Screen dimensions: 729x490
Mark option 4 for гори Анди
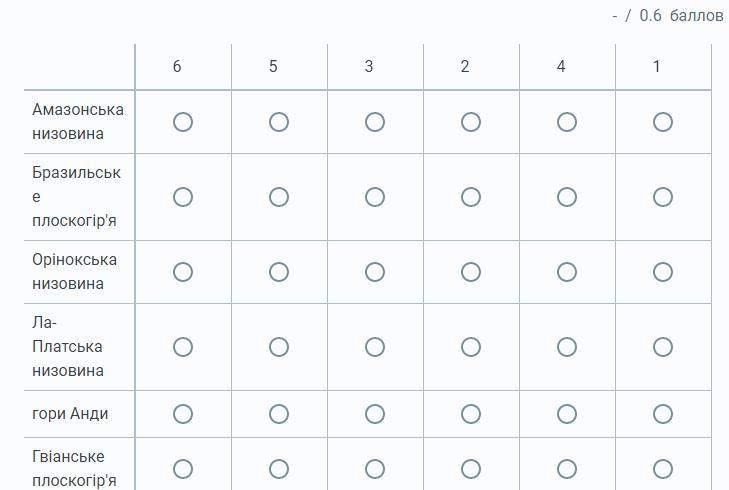[567, 414]
